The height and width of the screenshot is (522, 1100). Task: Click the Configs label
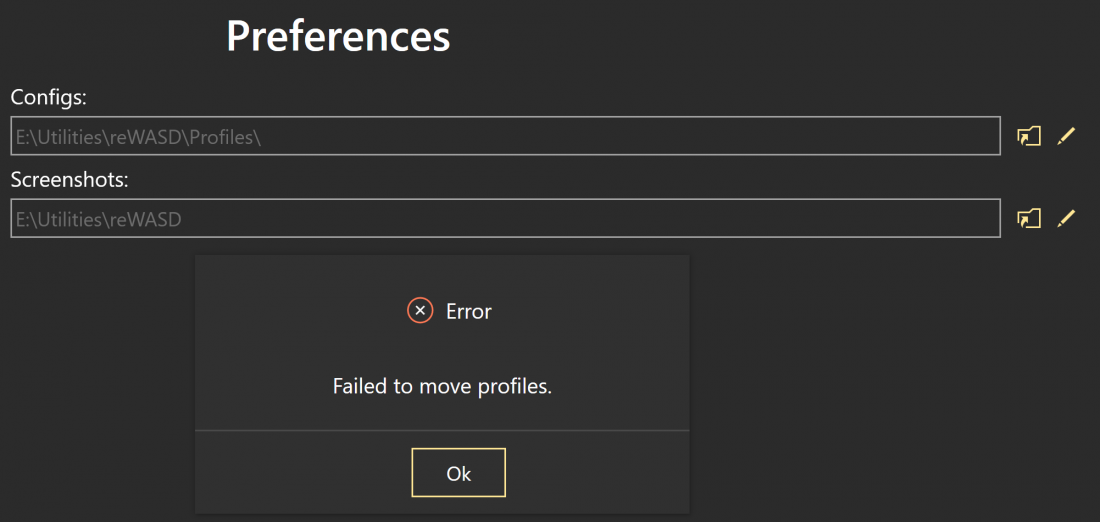[x=48, y=98]
